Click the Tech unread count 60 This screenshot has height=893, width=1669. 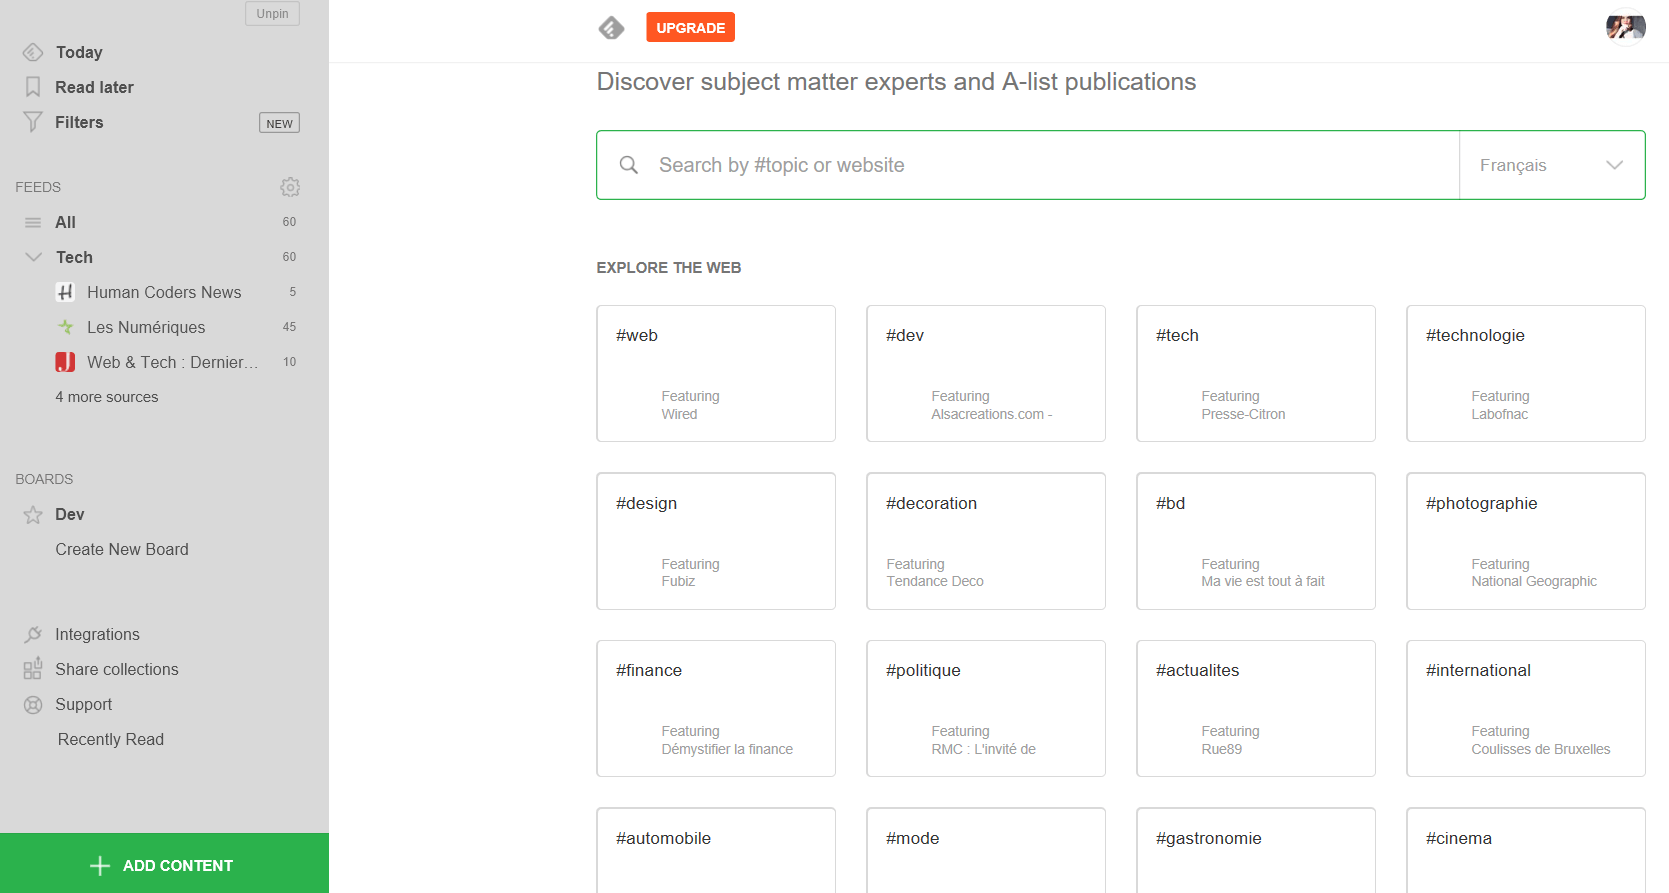[x=289, y=257]
